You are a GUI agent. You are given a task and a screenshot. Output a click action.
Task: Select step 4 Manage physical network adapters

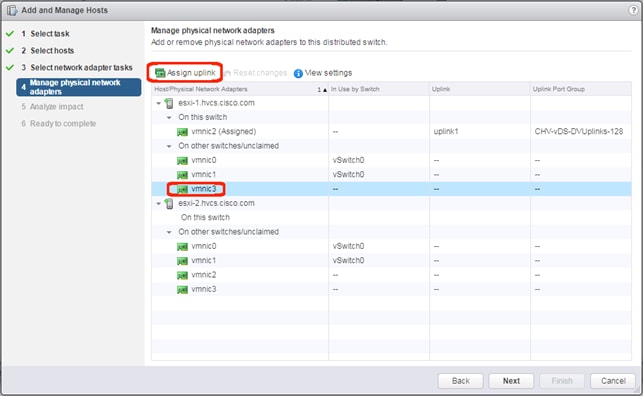(79, 87)
